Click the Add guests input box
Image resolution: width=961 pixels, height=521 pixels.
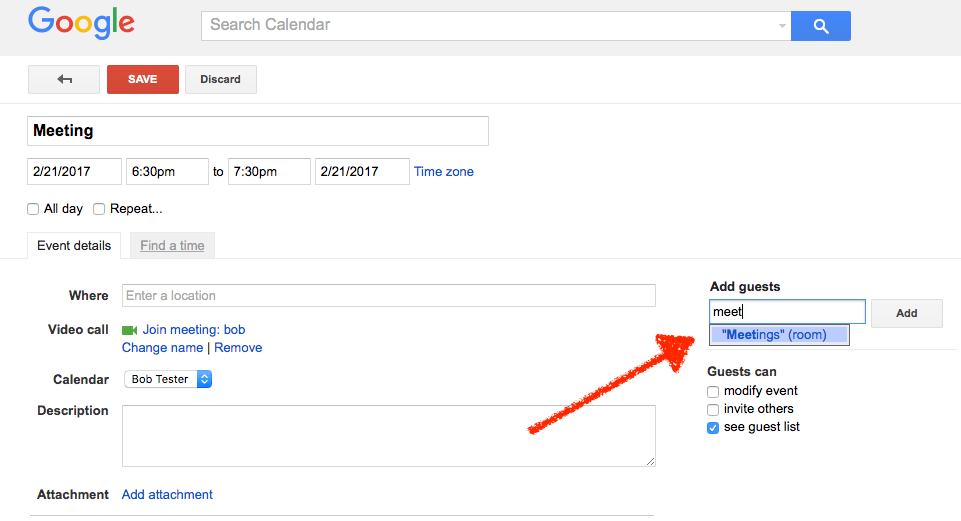click(x=788, y=311)
